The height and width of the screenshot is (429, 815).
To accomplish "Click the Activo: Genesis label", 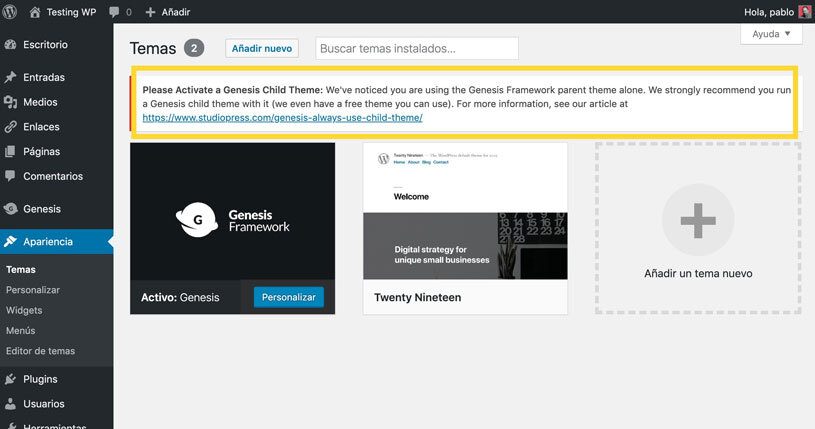I will [180, 297].
